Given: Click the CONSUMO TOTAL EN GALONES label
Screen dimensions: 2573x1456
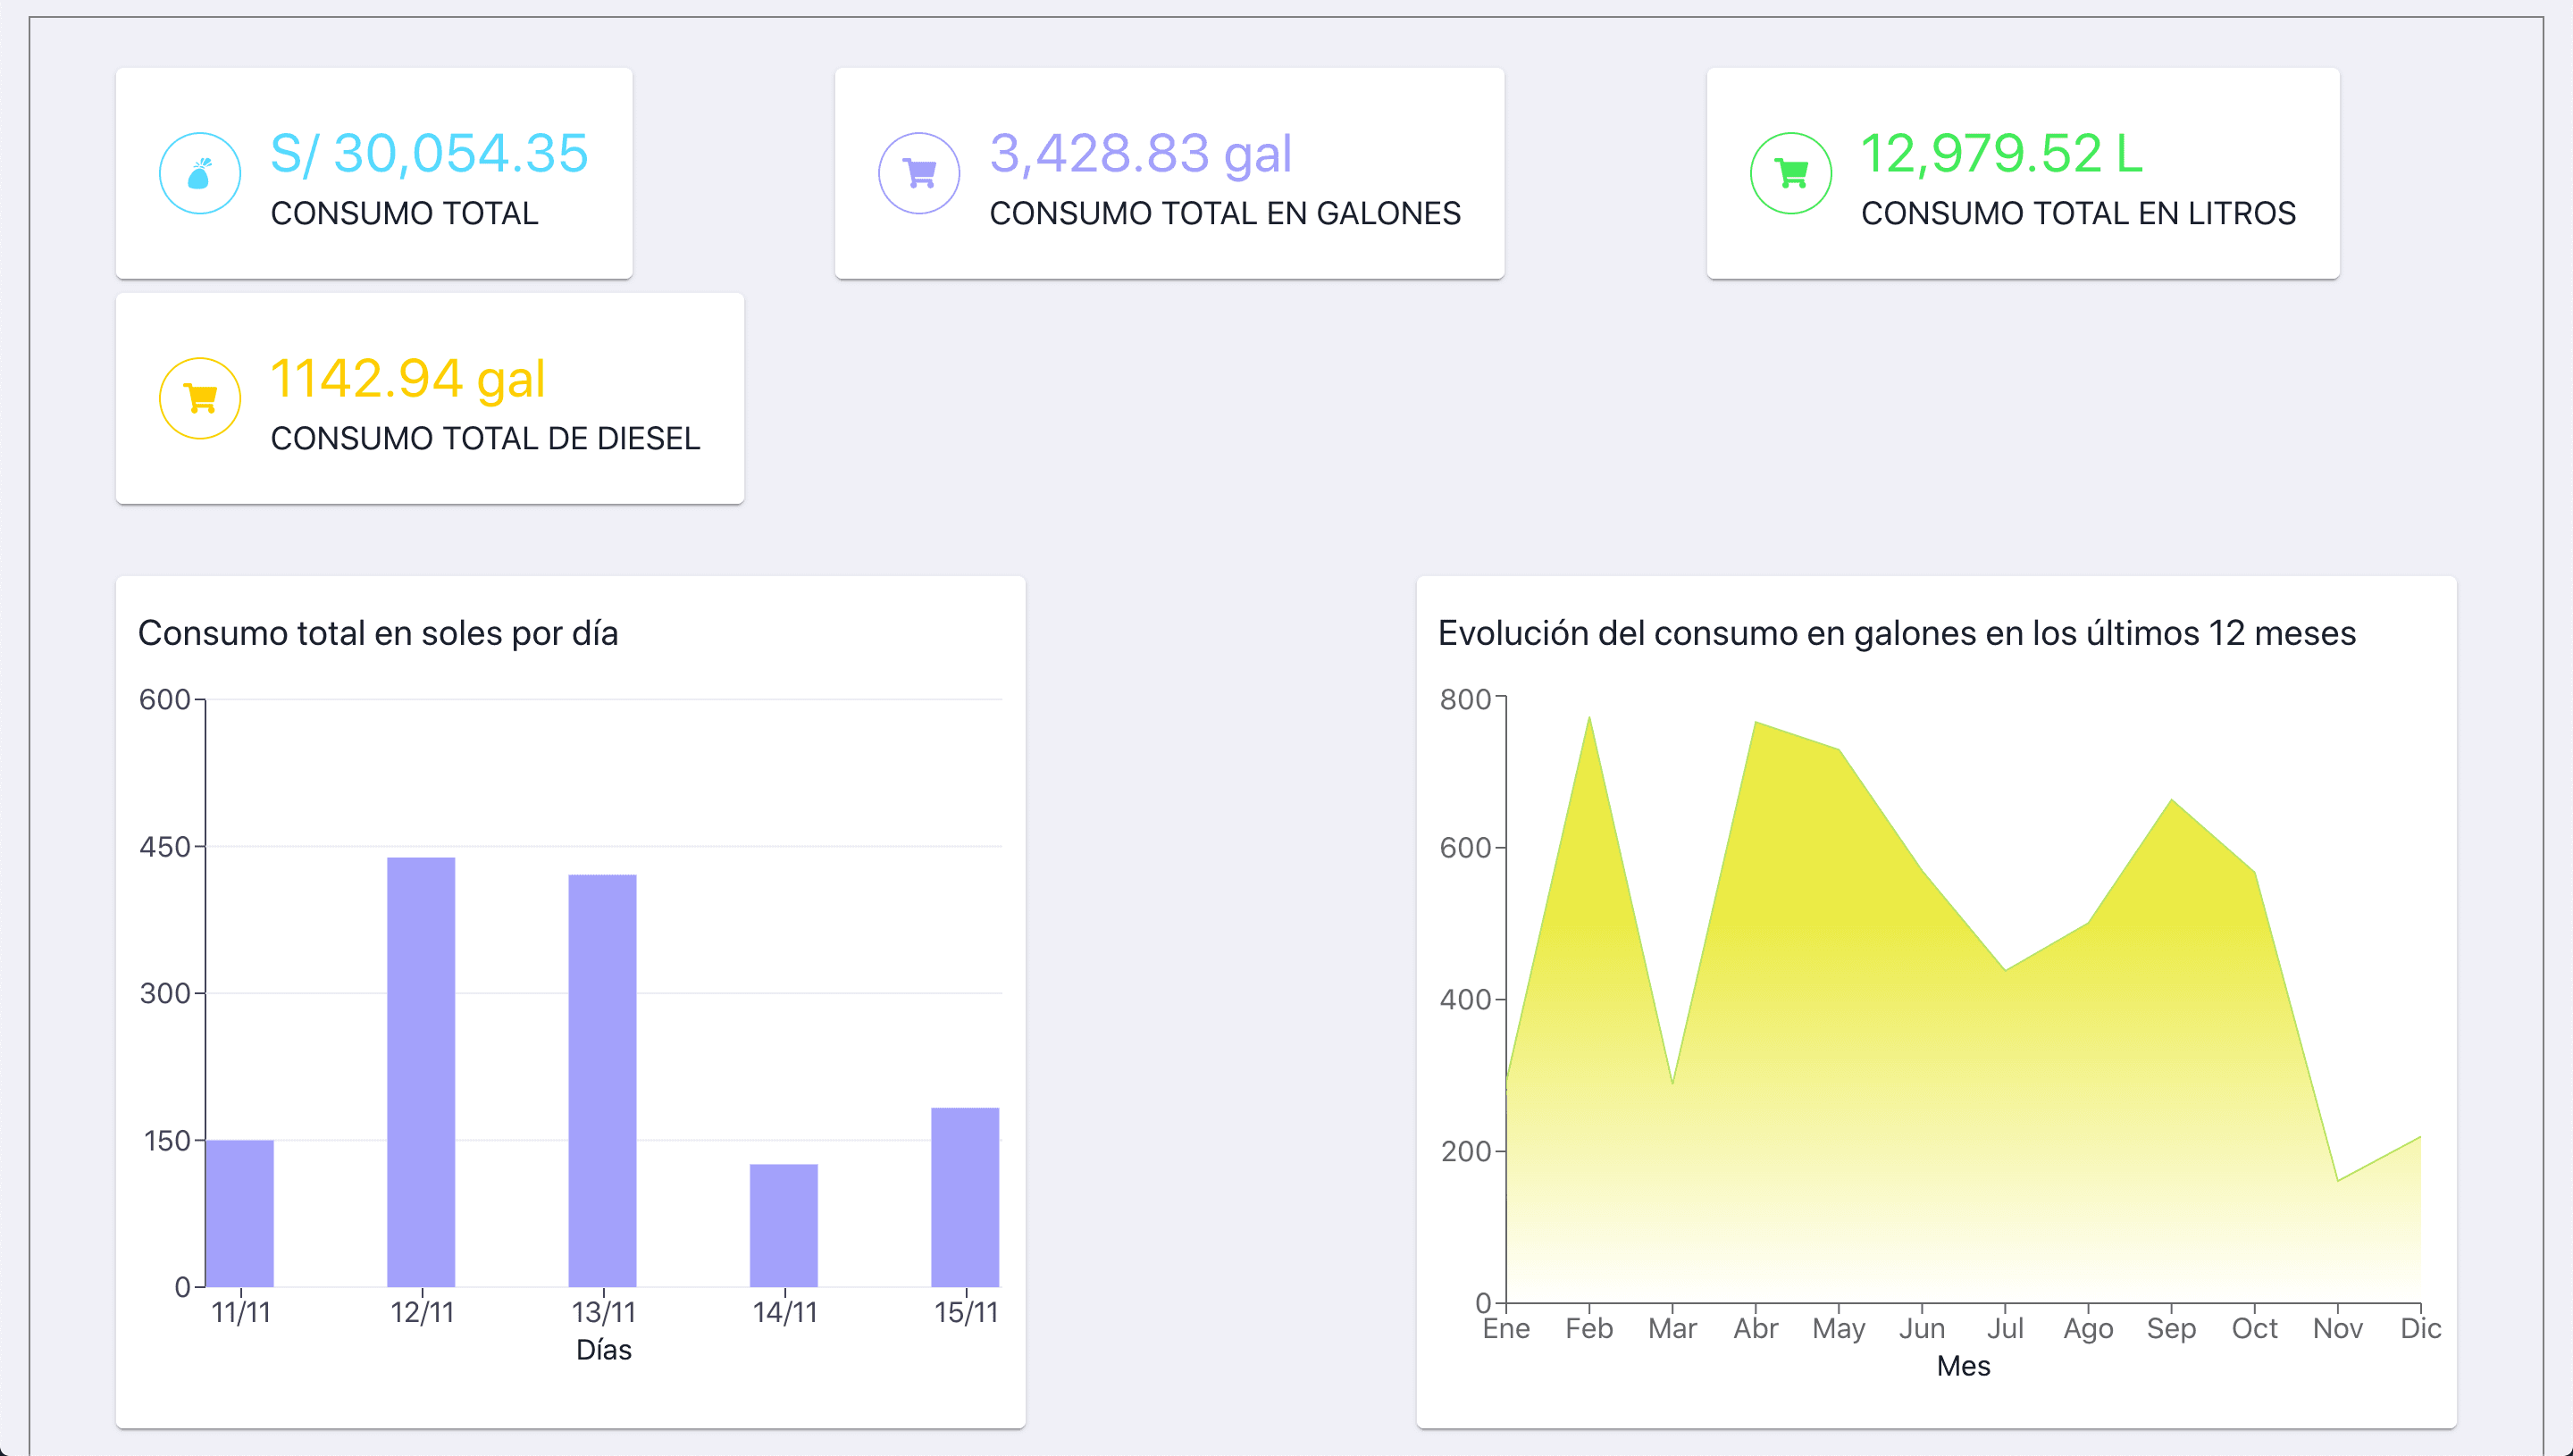Looking at the screenshot, I should coord(1225,213).
